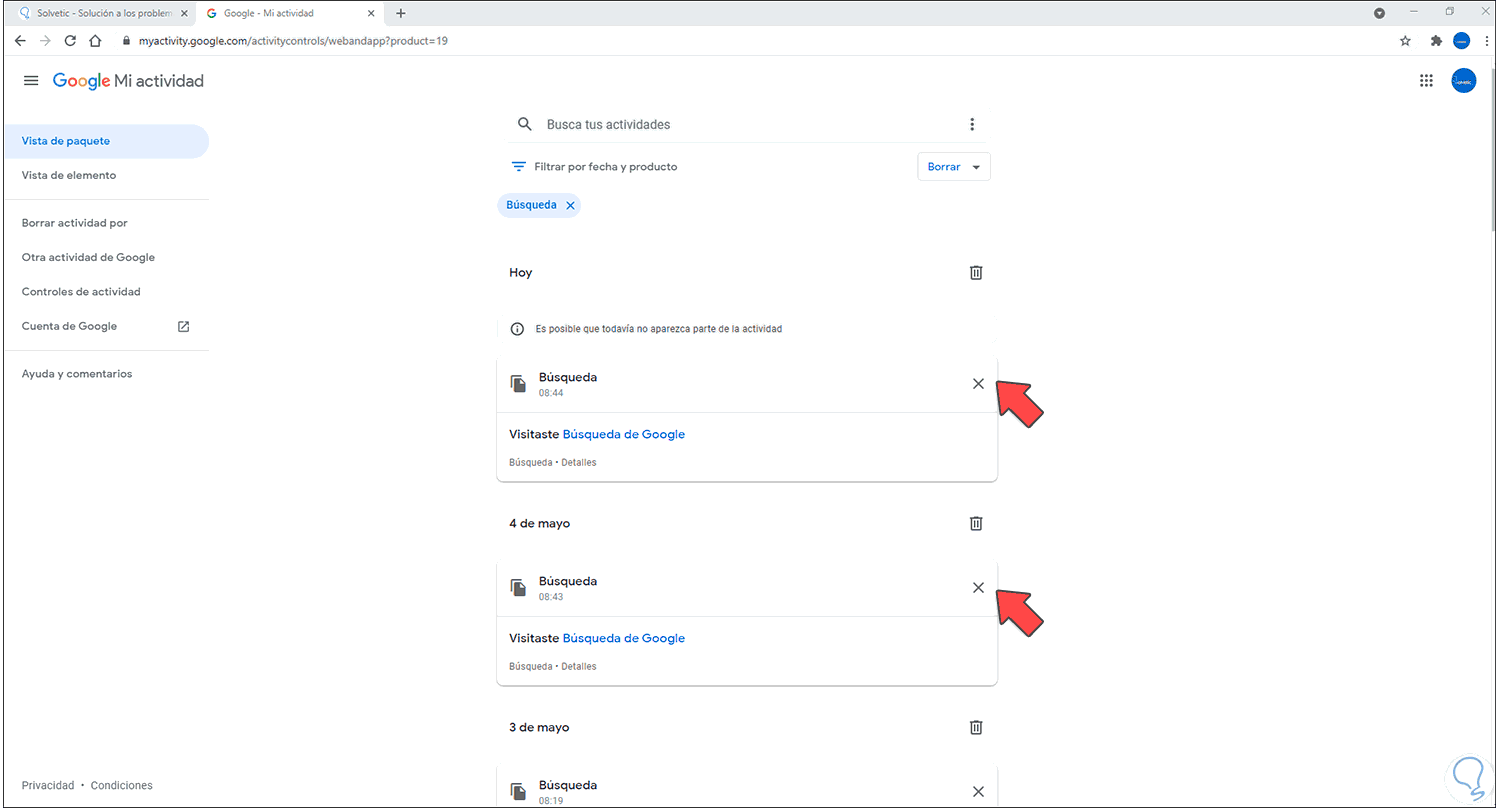The image size is (1500, 808).
Task: Dismiss the 08:44 Búsqueda entry with its X
Action: [977, 383]
